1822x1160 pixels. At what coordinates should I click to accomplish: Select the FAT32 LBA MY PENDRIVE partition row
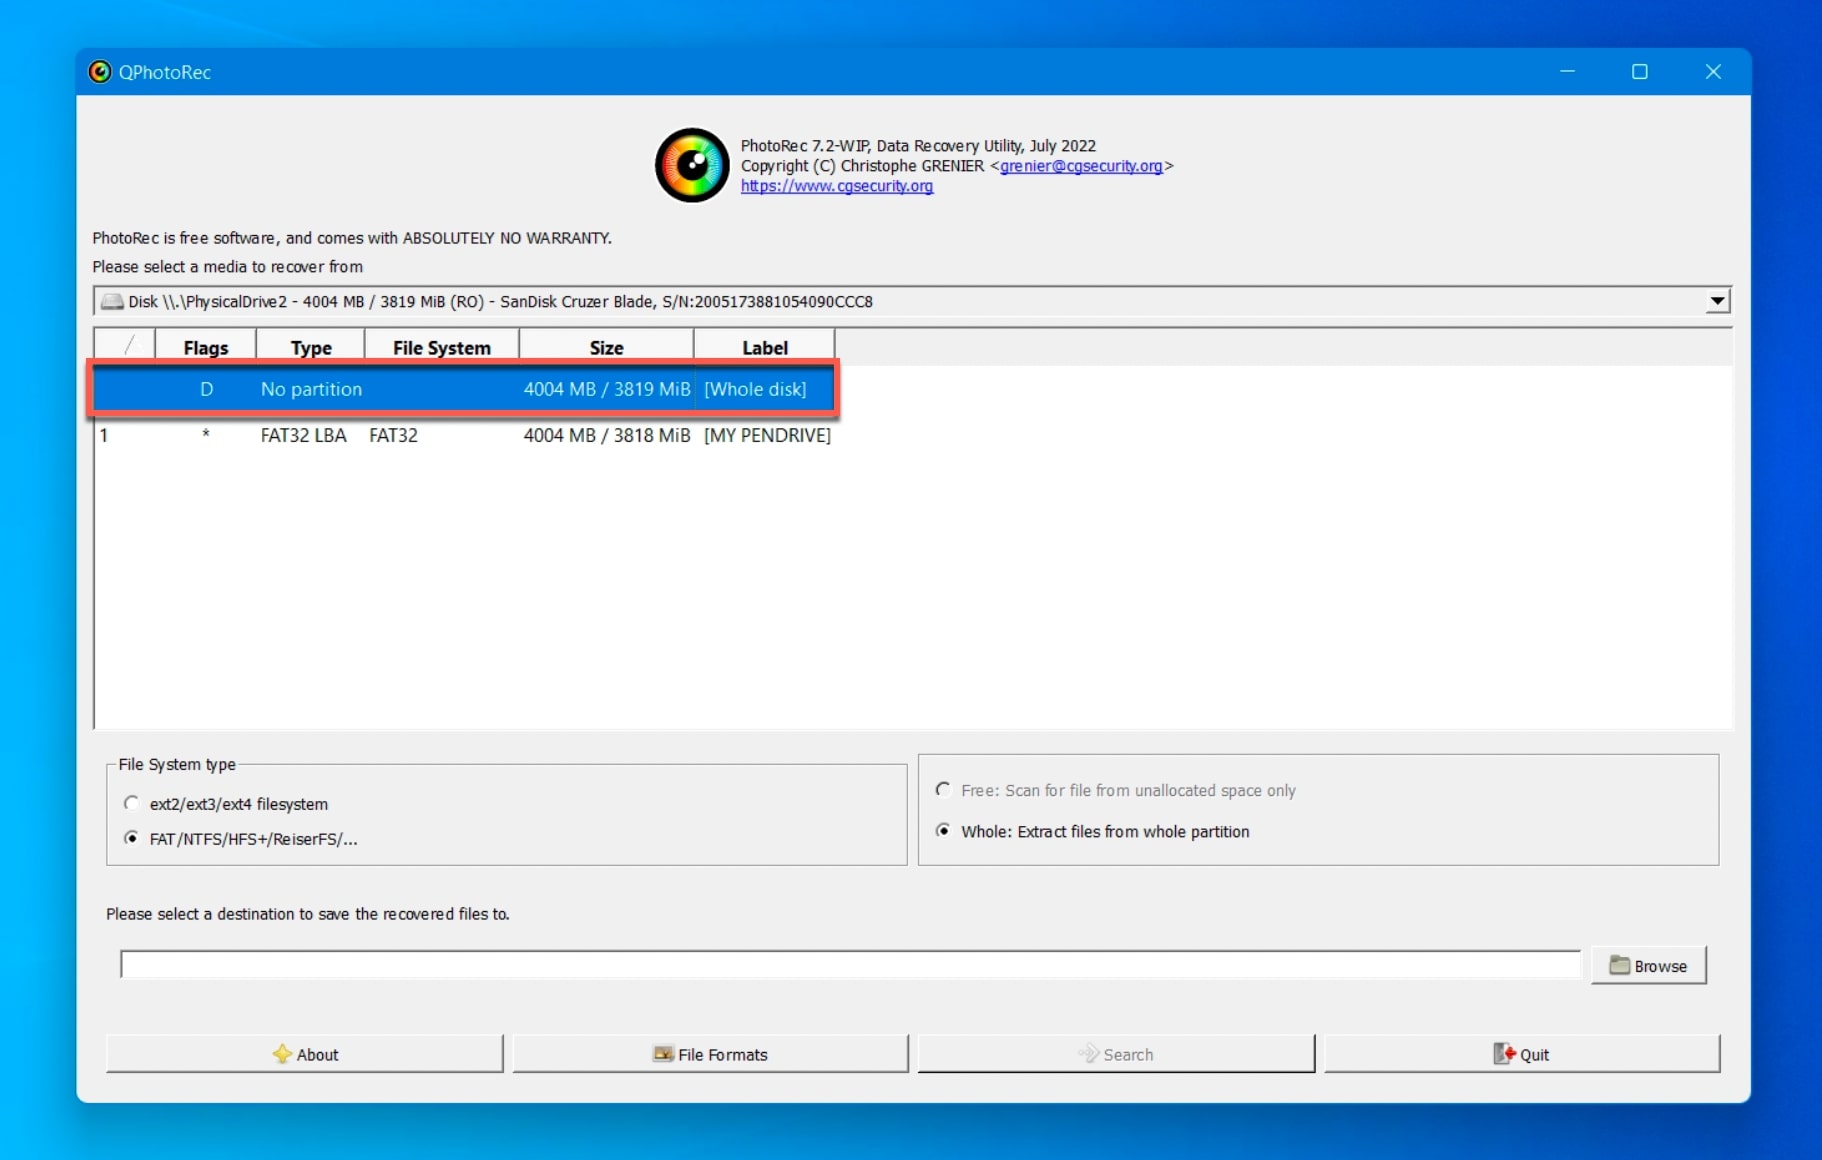[465, 435]
